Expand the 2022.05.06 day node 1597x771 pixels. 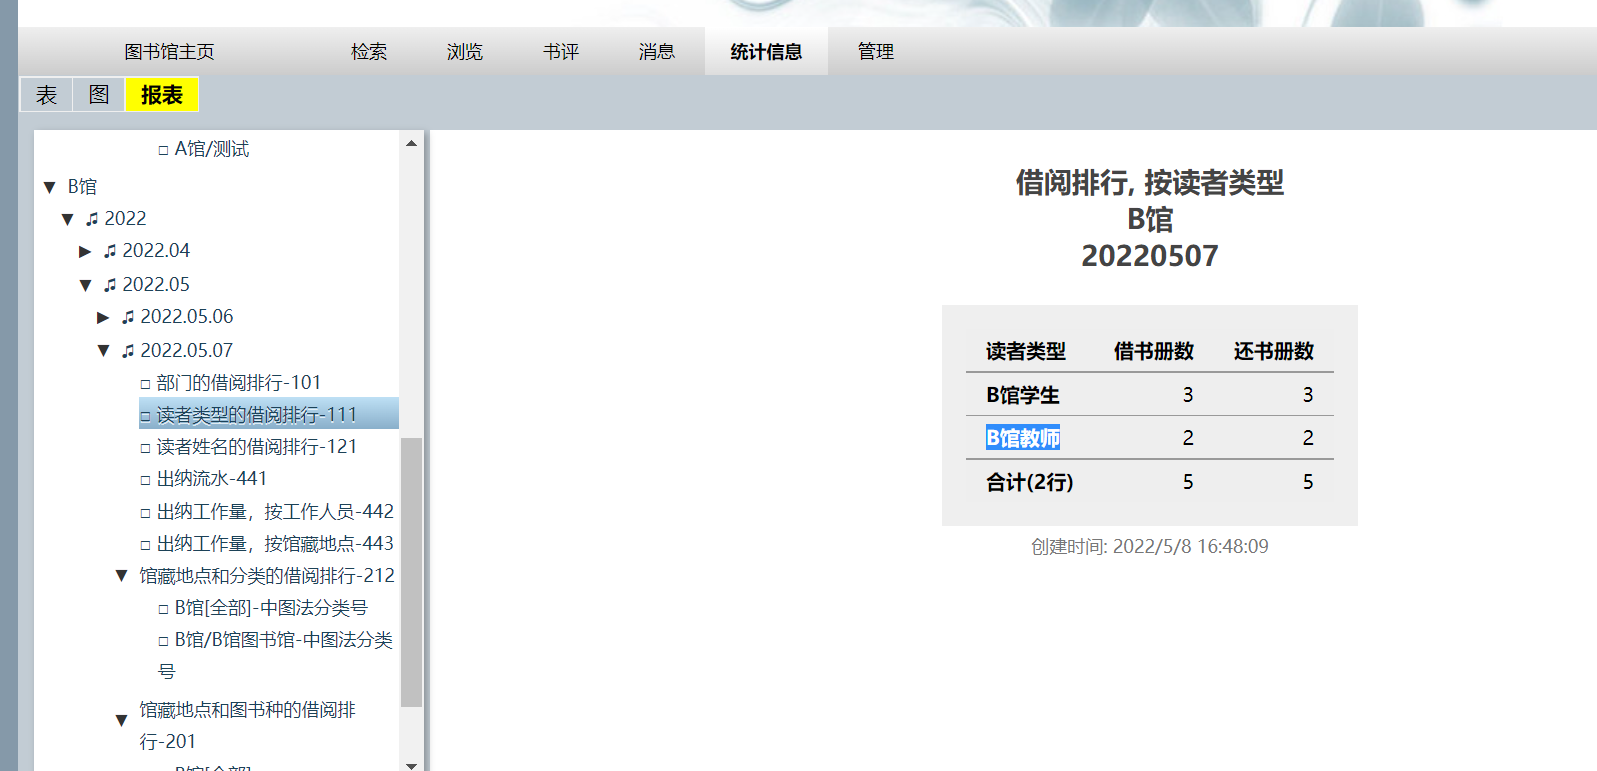pyautogui.click(x=103, y=317)
